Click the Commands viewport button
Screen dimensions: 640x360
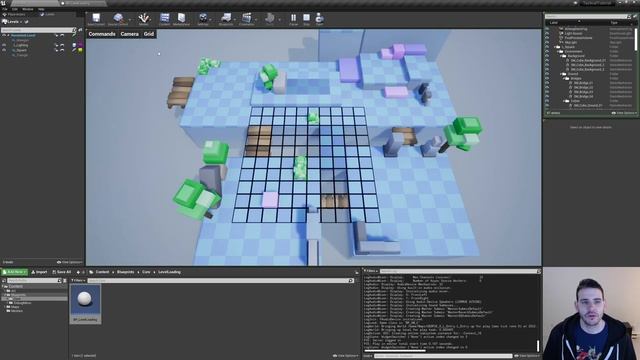click(x=102, y=34)
